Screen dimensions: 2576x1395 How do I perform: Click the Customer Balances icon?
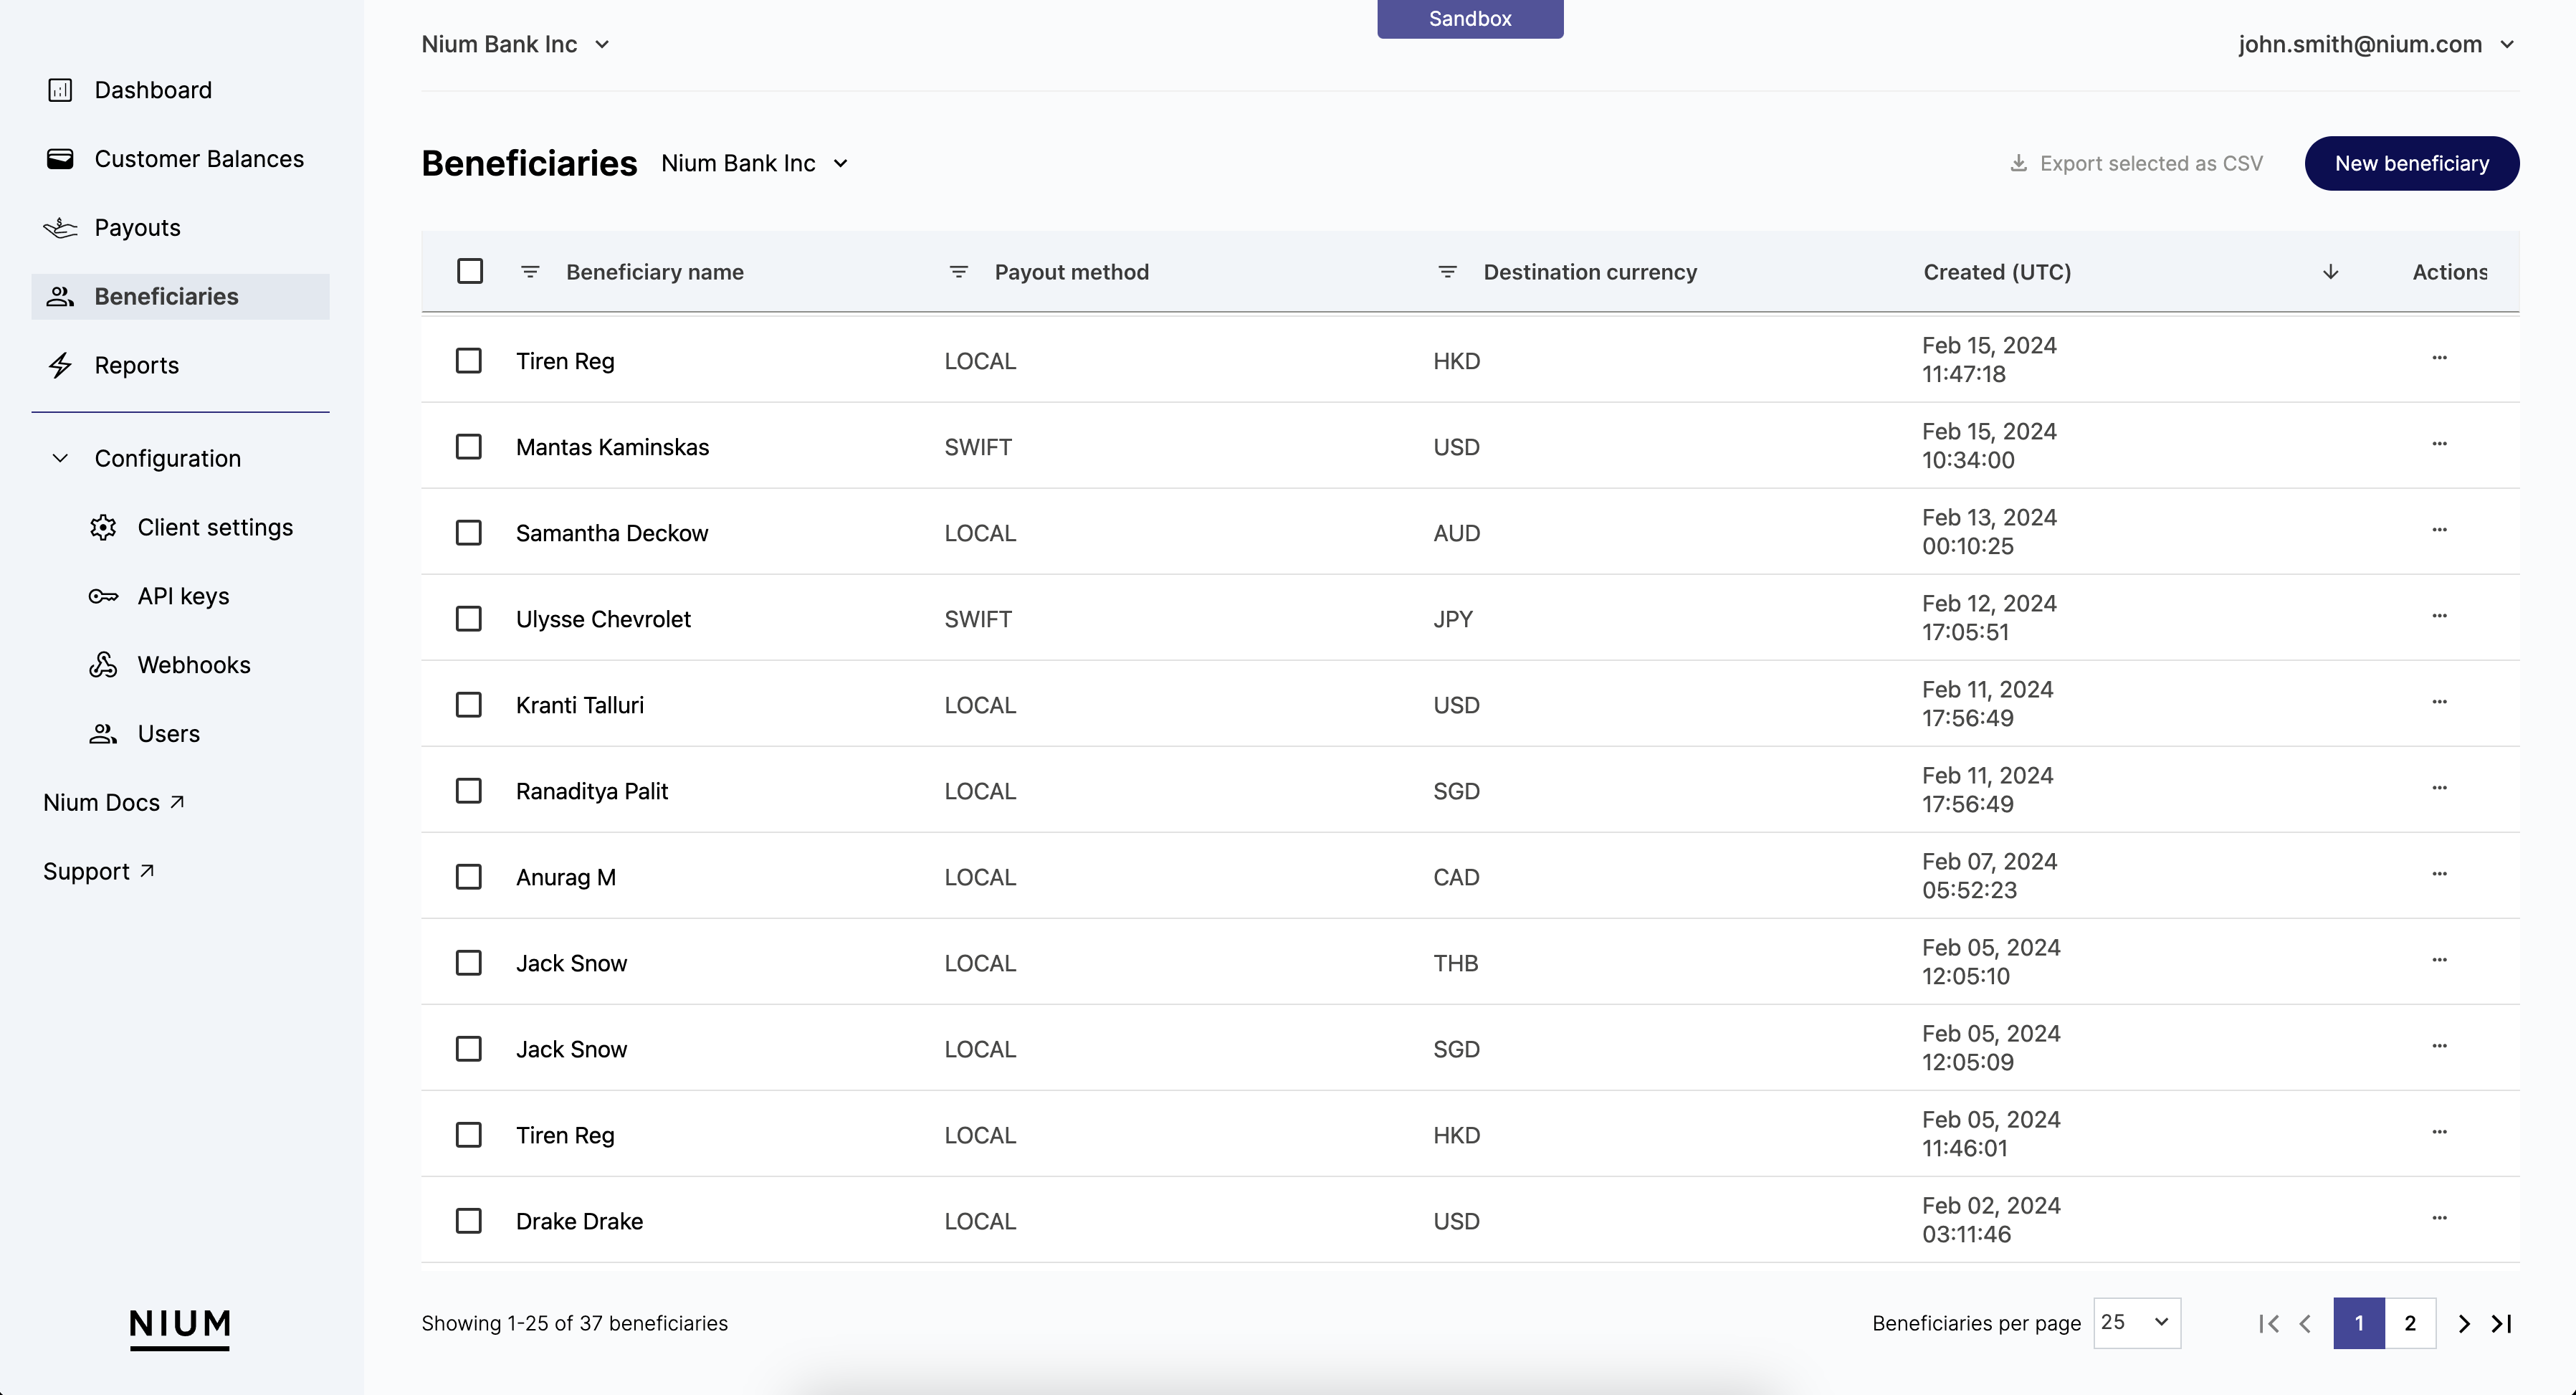click(x=60, y=158)
